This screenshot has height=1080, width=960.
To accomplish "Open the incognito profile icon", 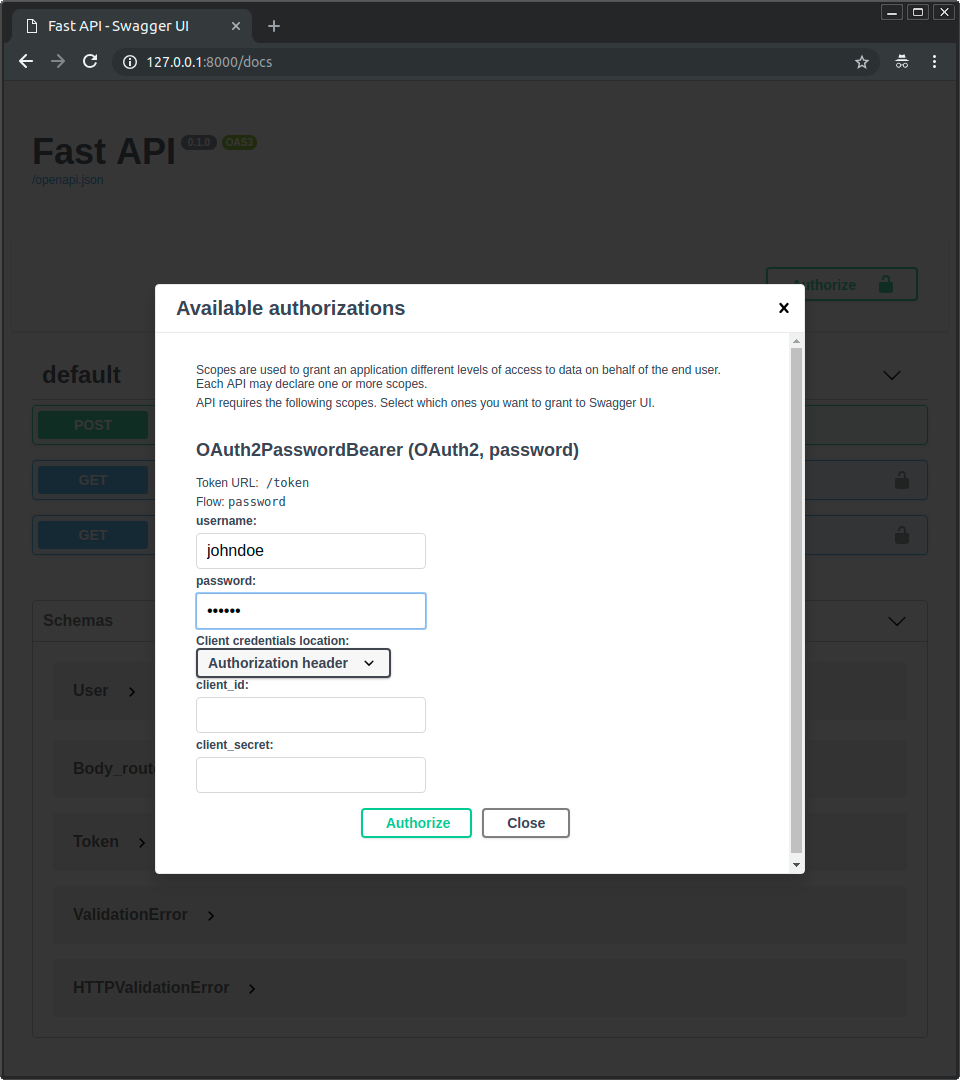I will click(902, 62).
